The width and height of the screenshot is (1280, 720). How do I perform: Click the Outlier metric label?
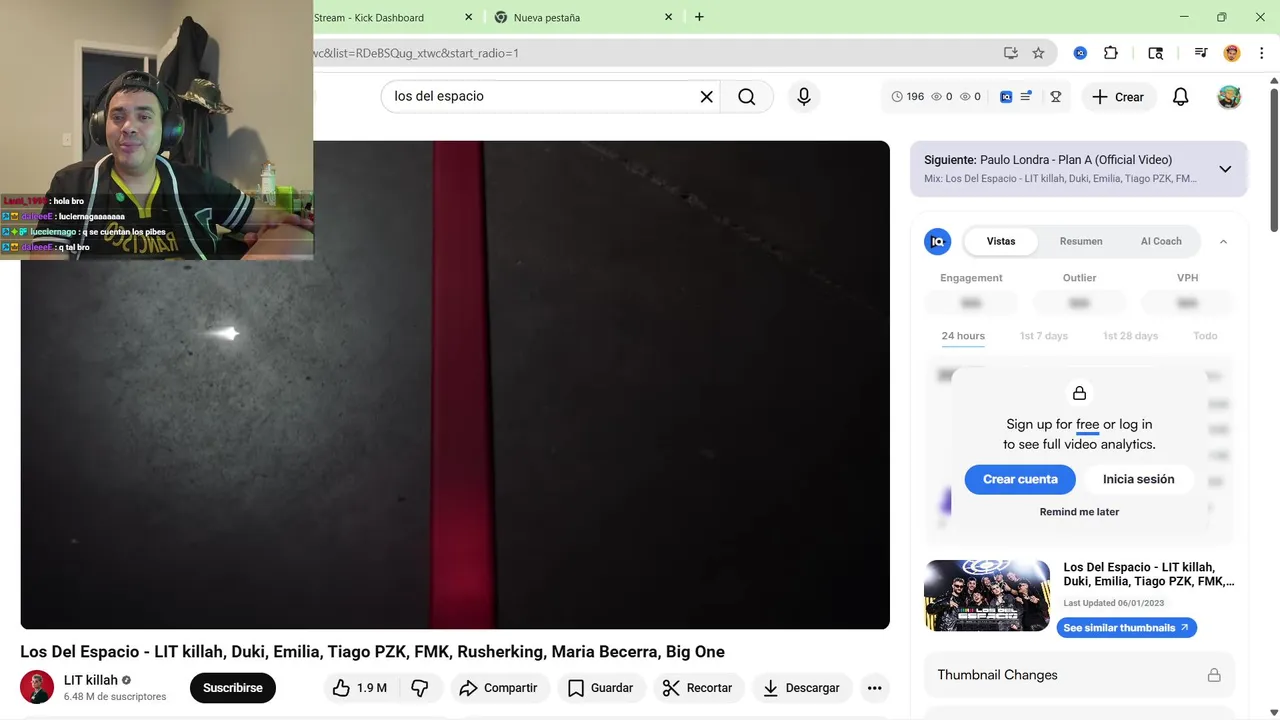[1079, 278]
